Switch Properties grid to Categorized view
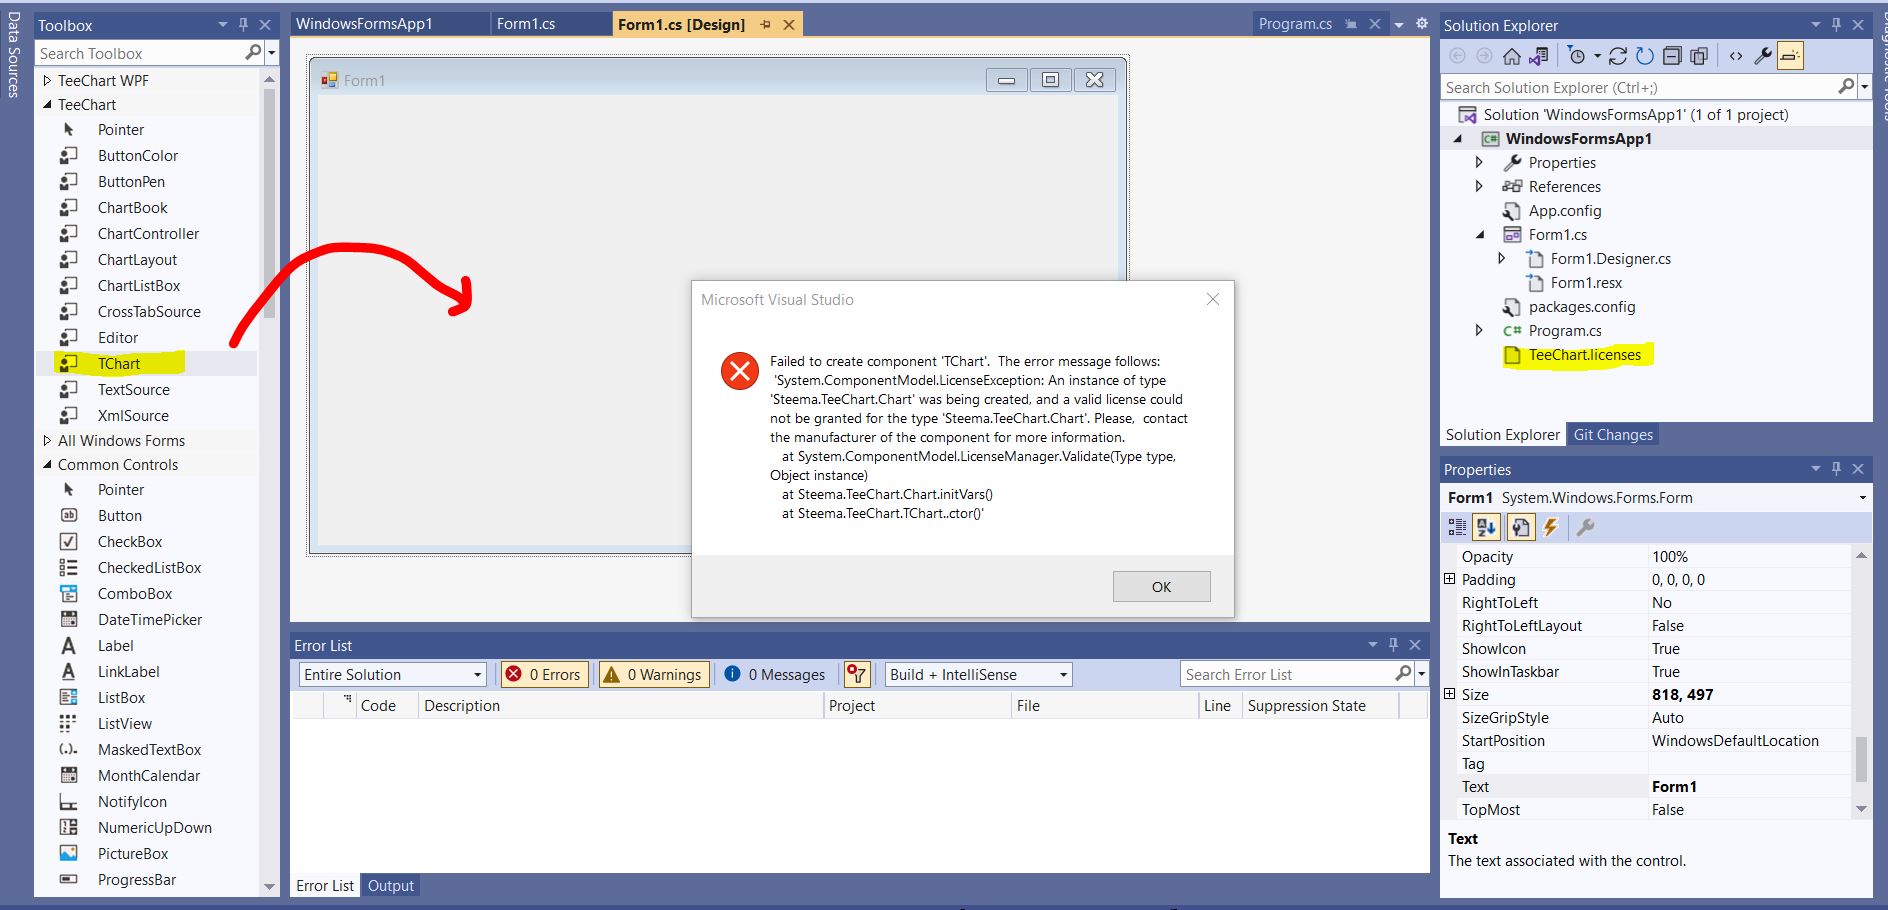Screen dimensions: 1888x910 [x=1457, y=527]
